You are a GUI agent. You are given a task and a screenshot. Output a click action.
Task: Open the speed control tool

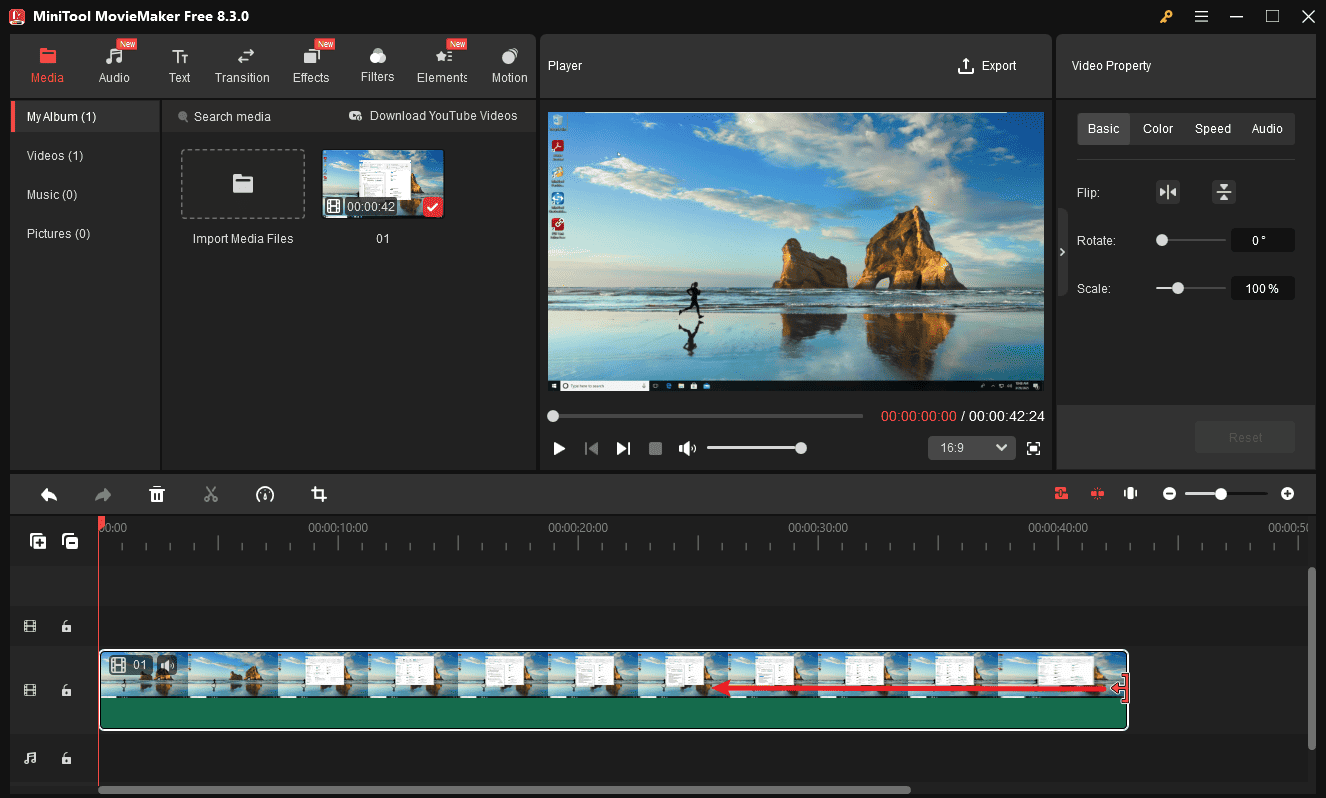(265, 494)
